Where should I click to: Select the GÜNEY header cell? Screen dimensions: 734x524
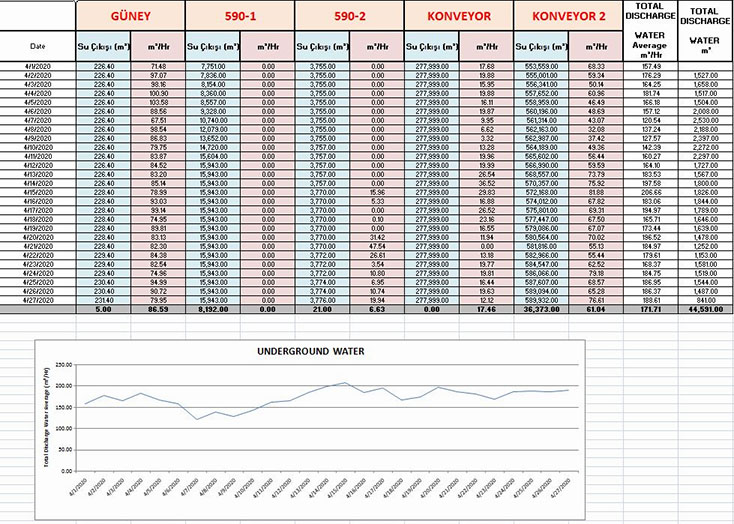pyautogui.click(x=130, y=16)
